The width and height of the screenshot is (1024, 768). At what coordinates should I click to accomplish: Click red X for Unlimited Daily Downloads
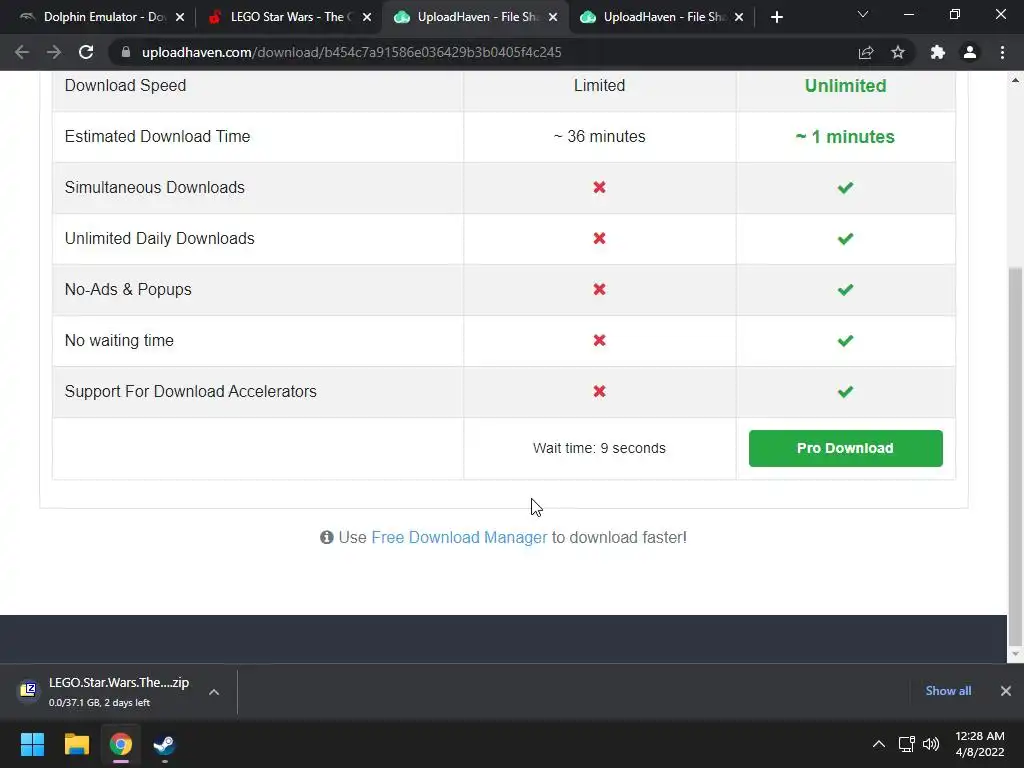click(599, 238)
